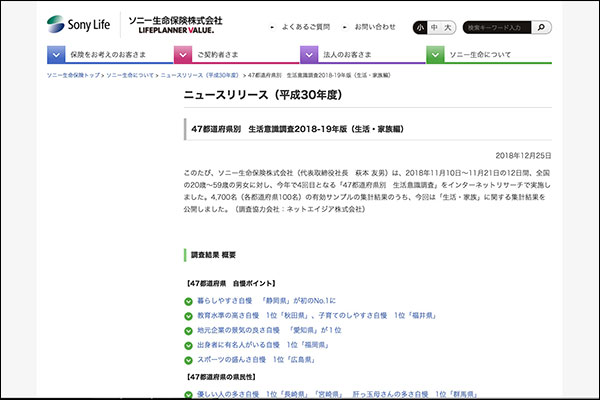Open よくあるご質問 in the header
This screenshot has height=400, width=600.
pos(306,27)
